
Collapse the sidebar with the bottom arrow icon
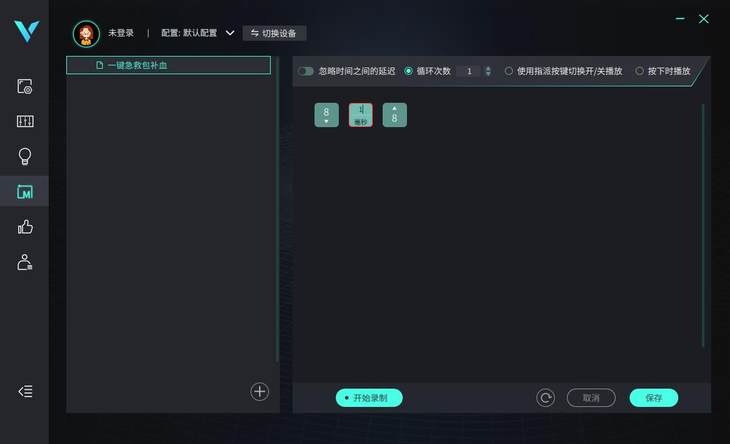coord(25,391)
